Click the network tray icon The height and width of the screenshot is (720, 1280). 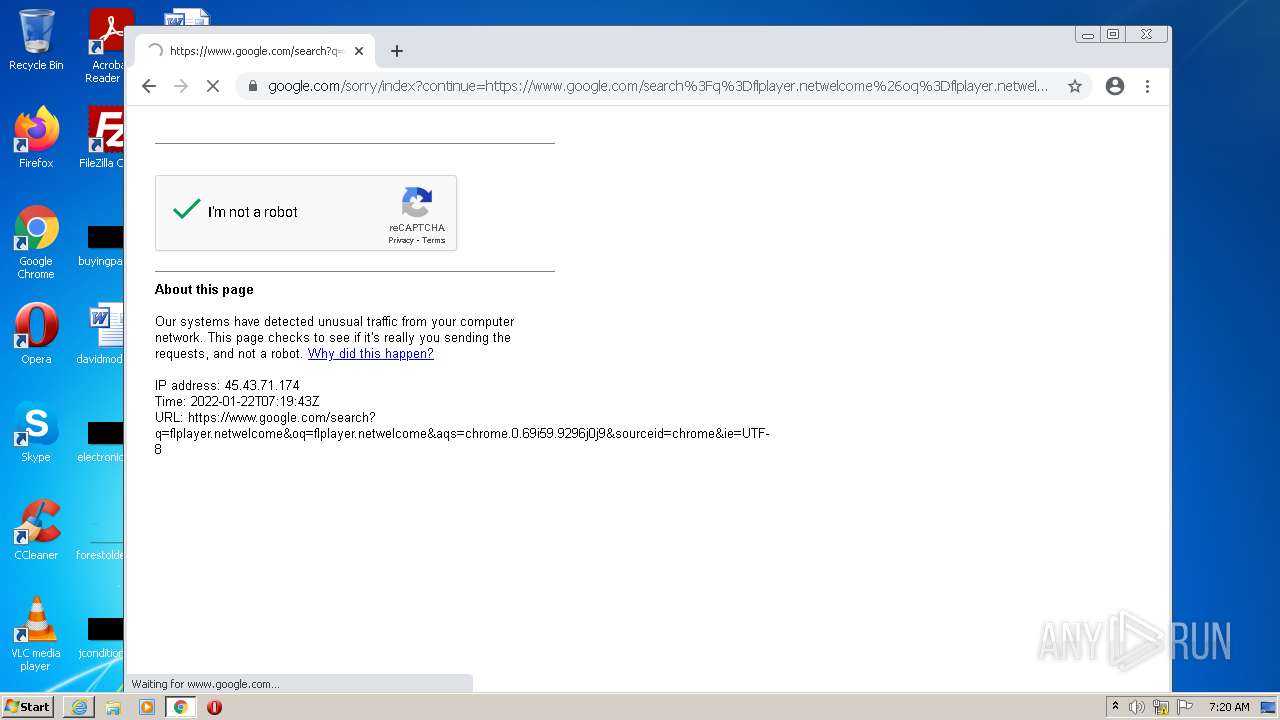pos(1161,707)
